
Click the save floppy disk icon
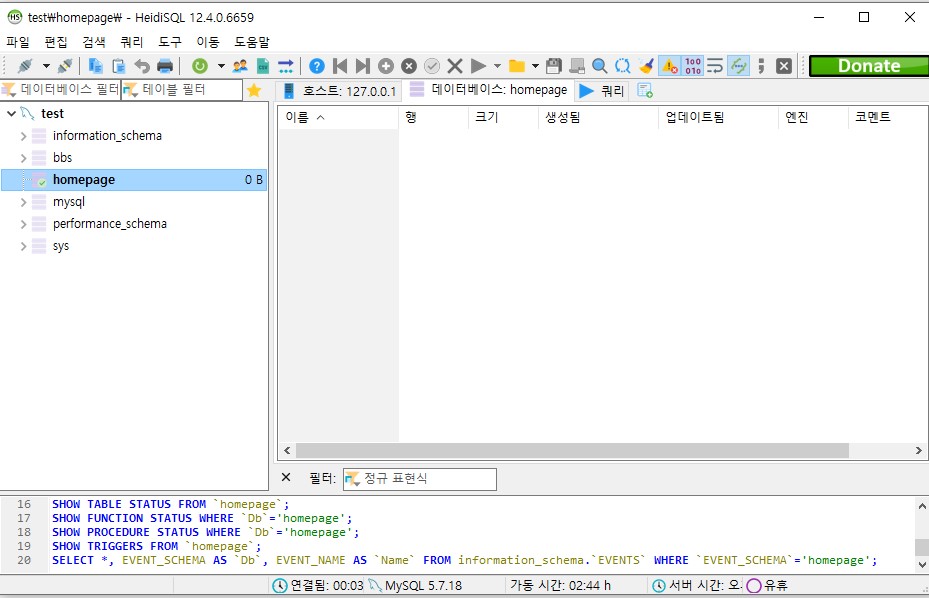(553, 66)
